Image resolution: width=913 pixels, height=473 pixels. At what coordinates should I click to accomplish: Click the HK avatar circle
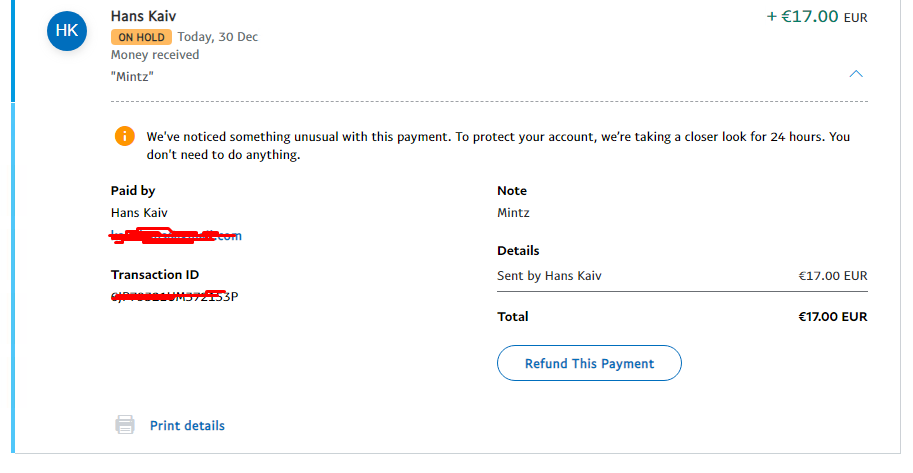click(67, 31)
